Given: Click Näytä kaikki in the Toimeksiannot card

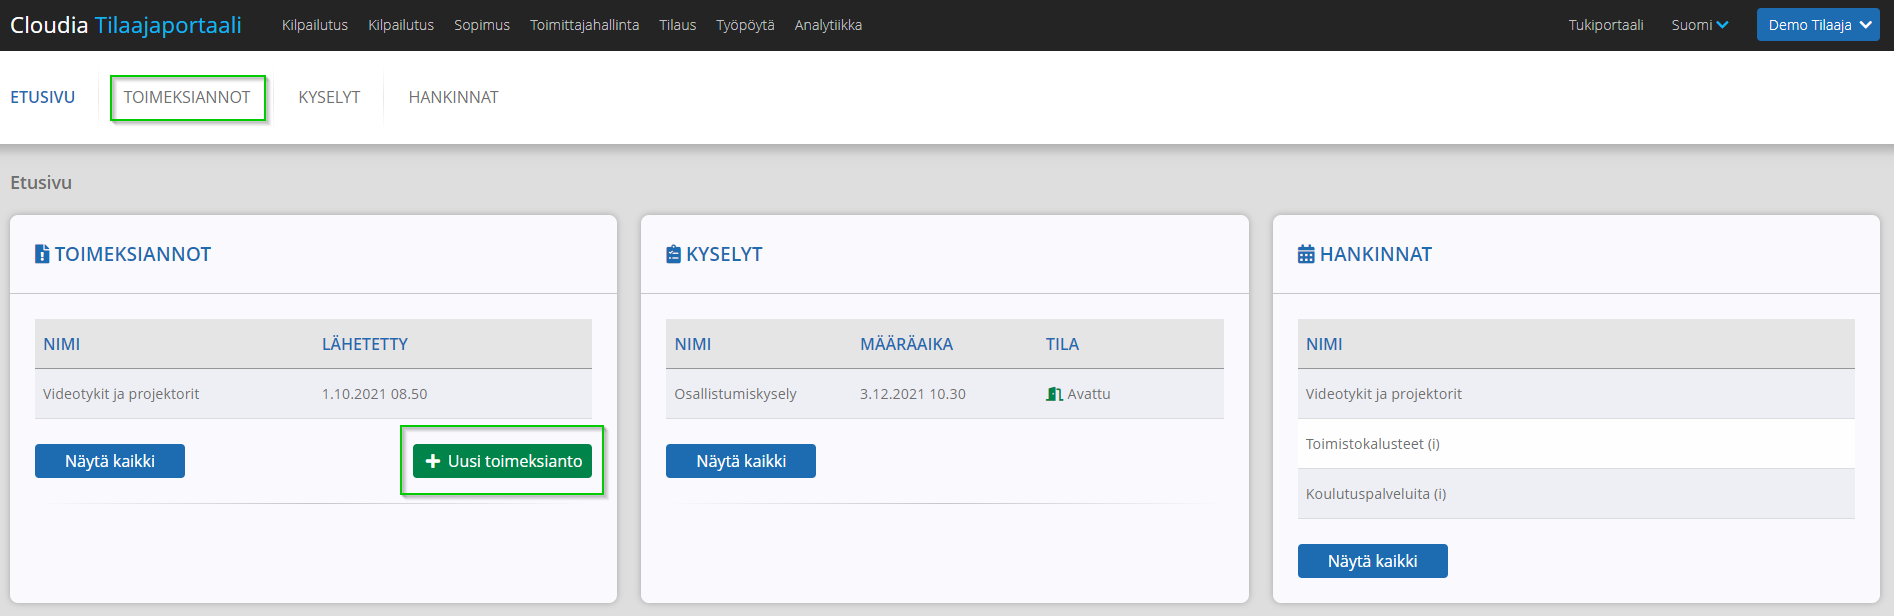Looking at the screenshot, I should tap(110, 461).
